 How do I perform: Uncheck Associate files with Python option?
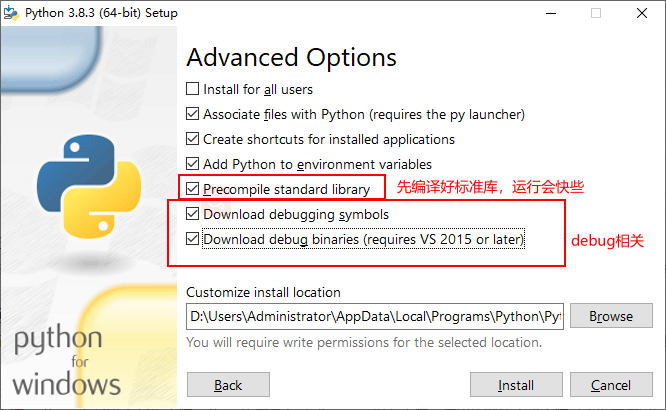click(193, 114)
